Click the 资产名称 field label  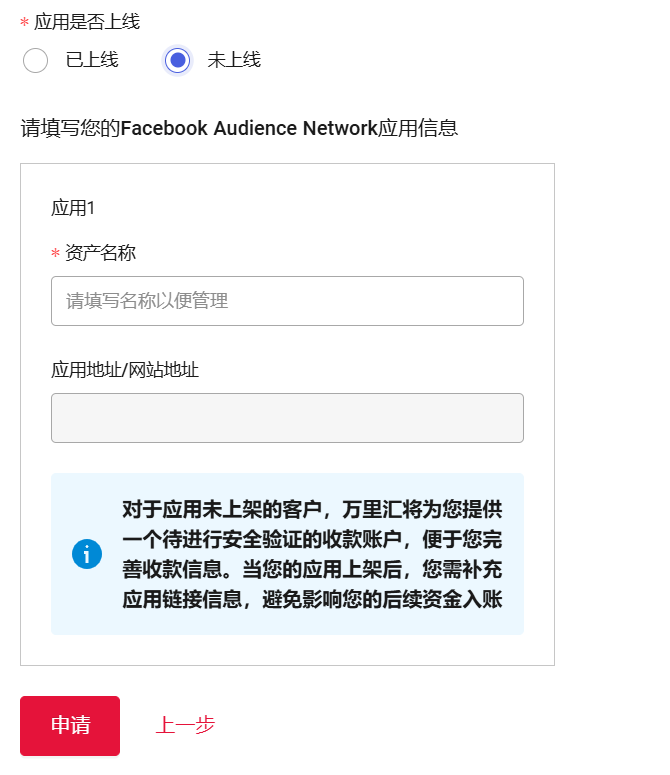(x=100, y=253)
